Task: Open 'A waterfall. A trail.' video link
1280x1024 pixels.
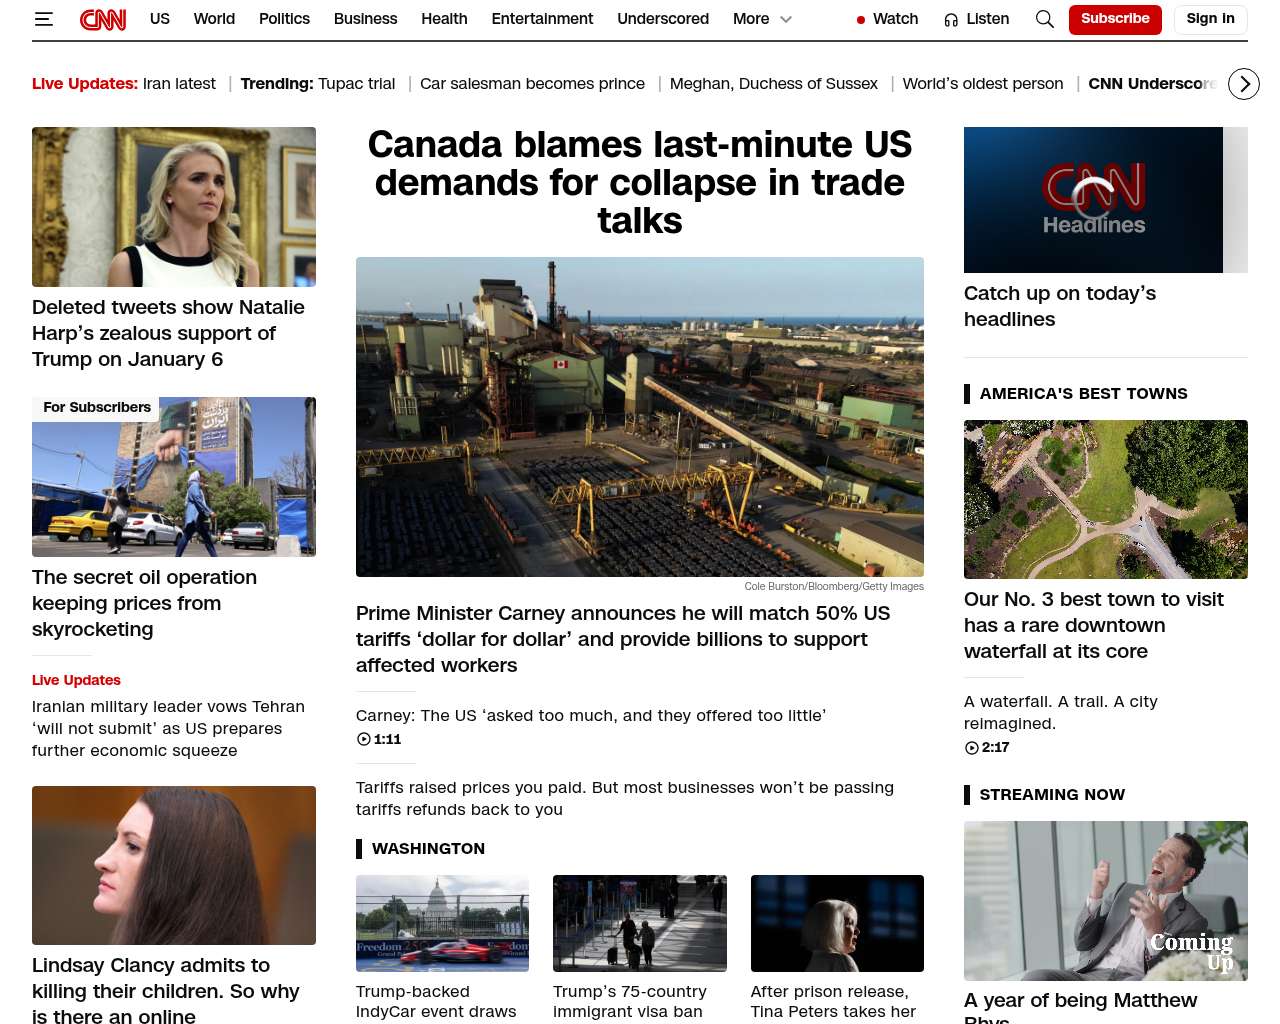Action: click(x=1061, y=713)
